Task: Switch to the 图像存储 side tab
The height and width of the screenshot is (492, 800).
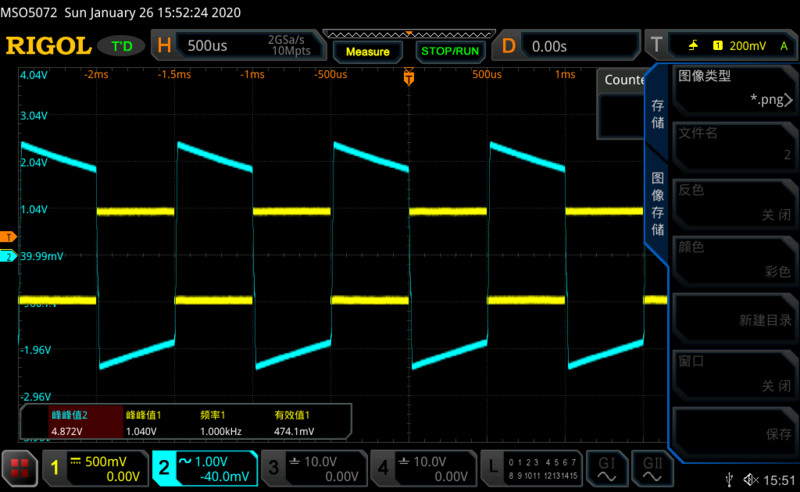Action: 657,203
